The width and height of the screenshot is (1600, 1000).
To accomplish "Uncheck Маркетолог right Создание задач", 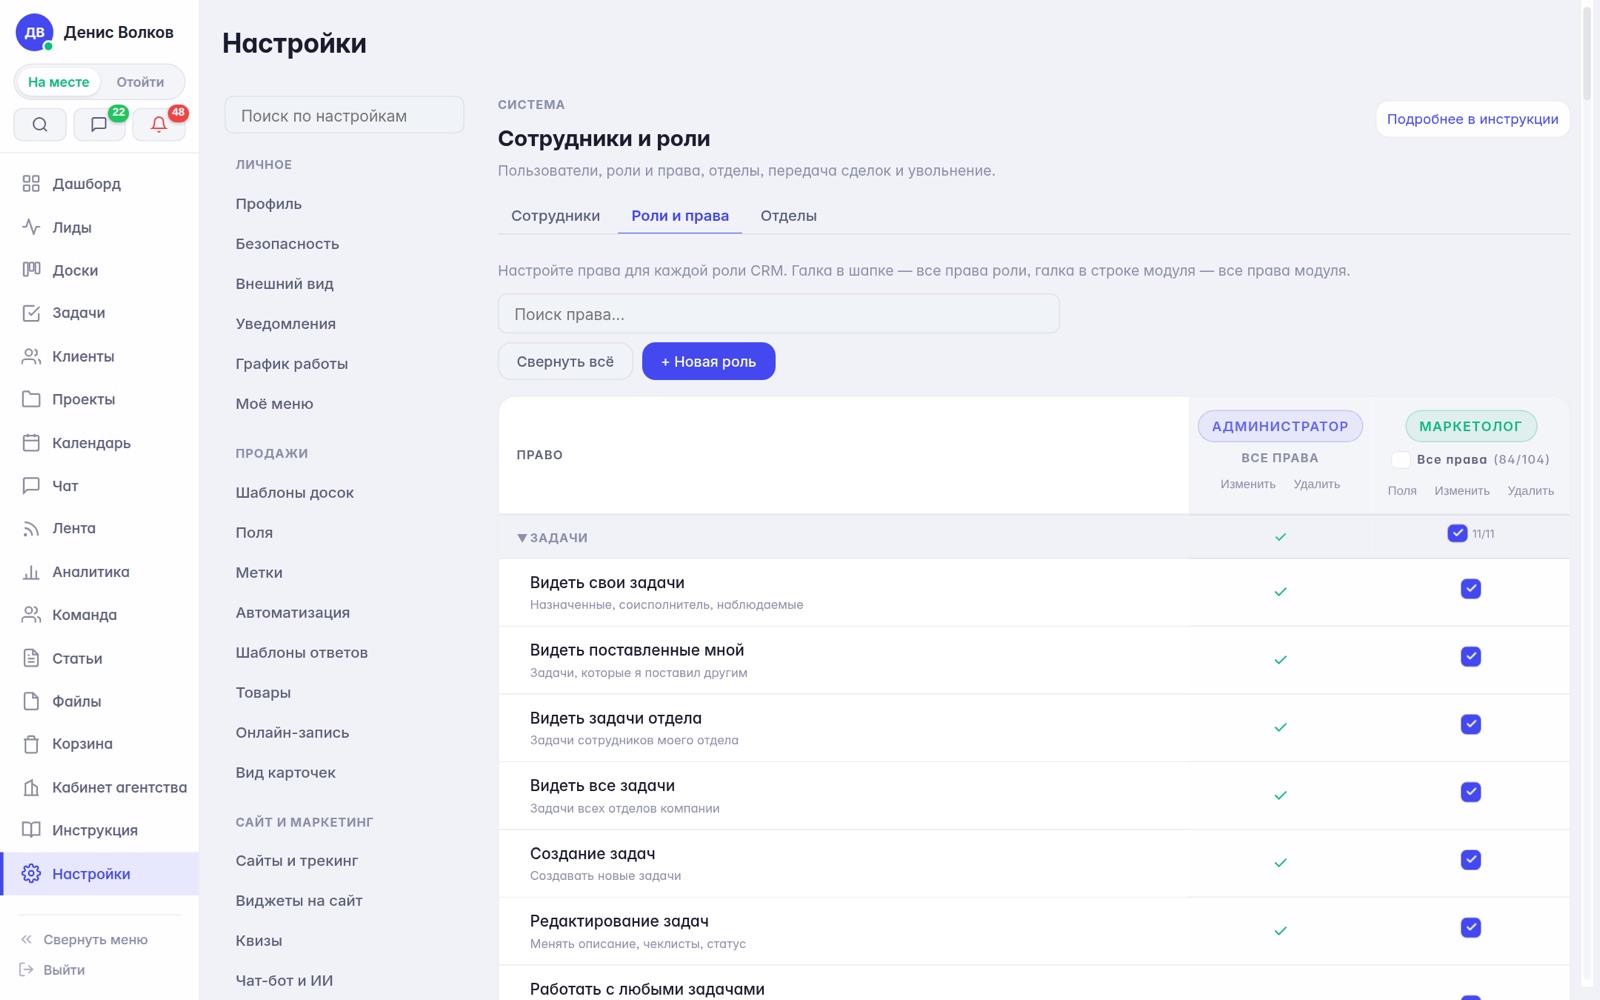I will [1470, 860].
